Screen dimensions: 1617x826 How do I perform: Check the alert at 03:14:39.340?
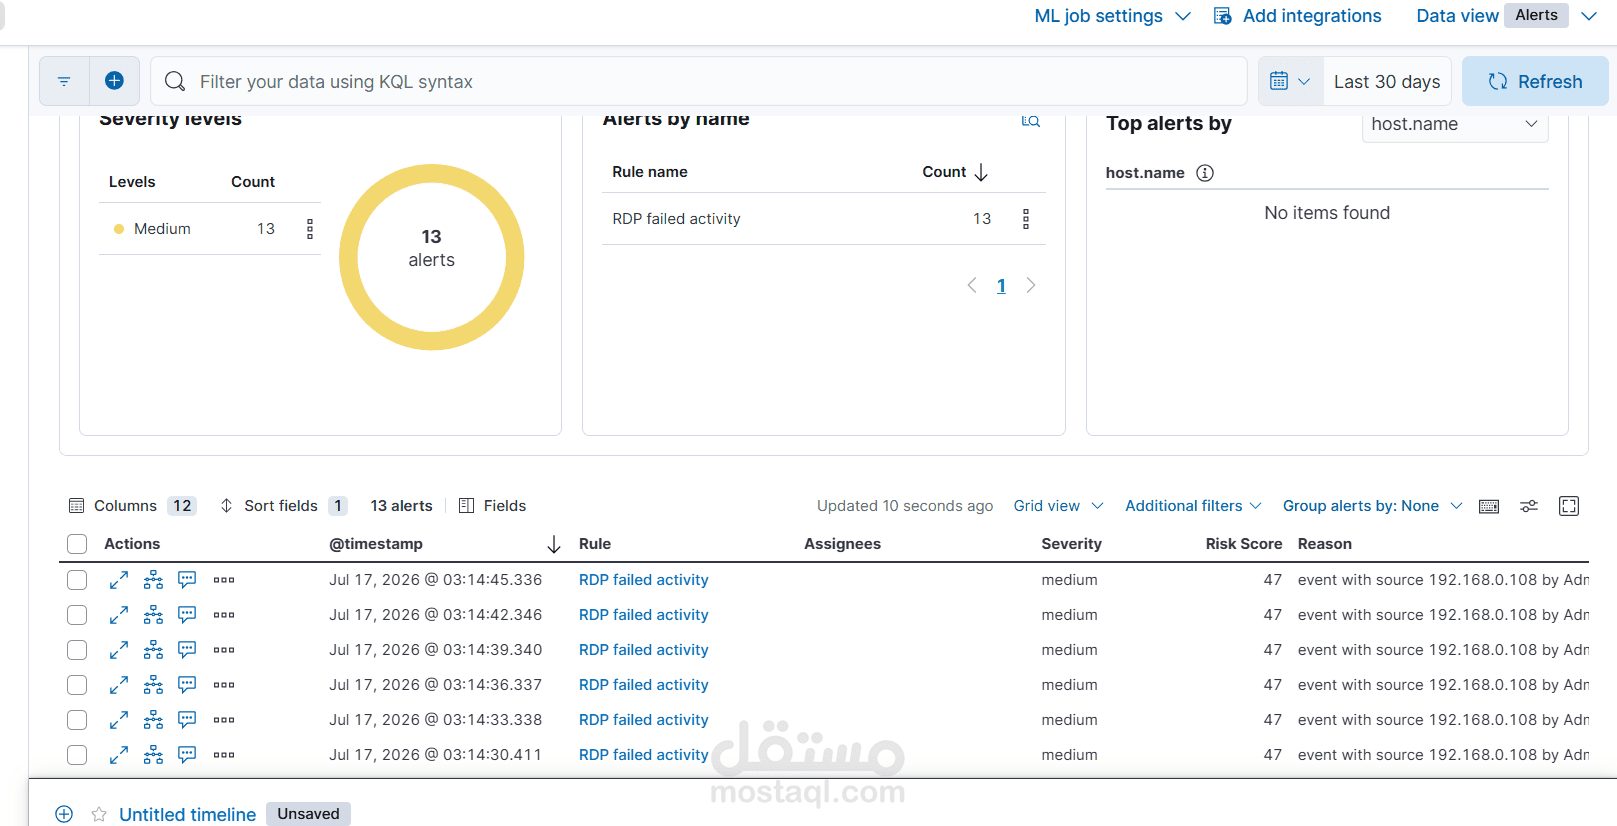pos(77,650)
